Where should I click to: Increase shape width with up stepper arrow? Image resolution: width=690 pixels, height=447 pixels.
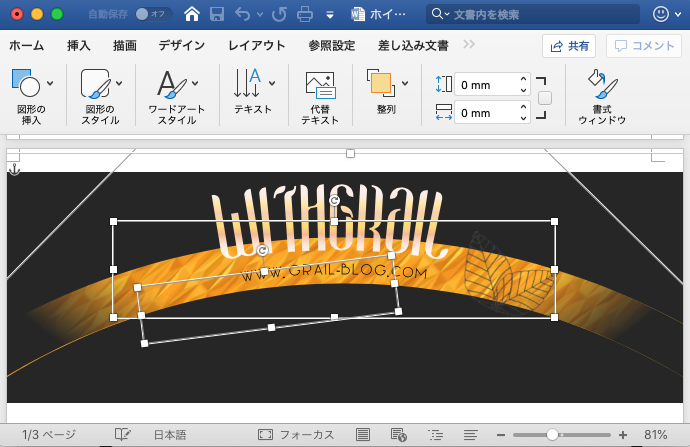coord(523,107)
